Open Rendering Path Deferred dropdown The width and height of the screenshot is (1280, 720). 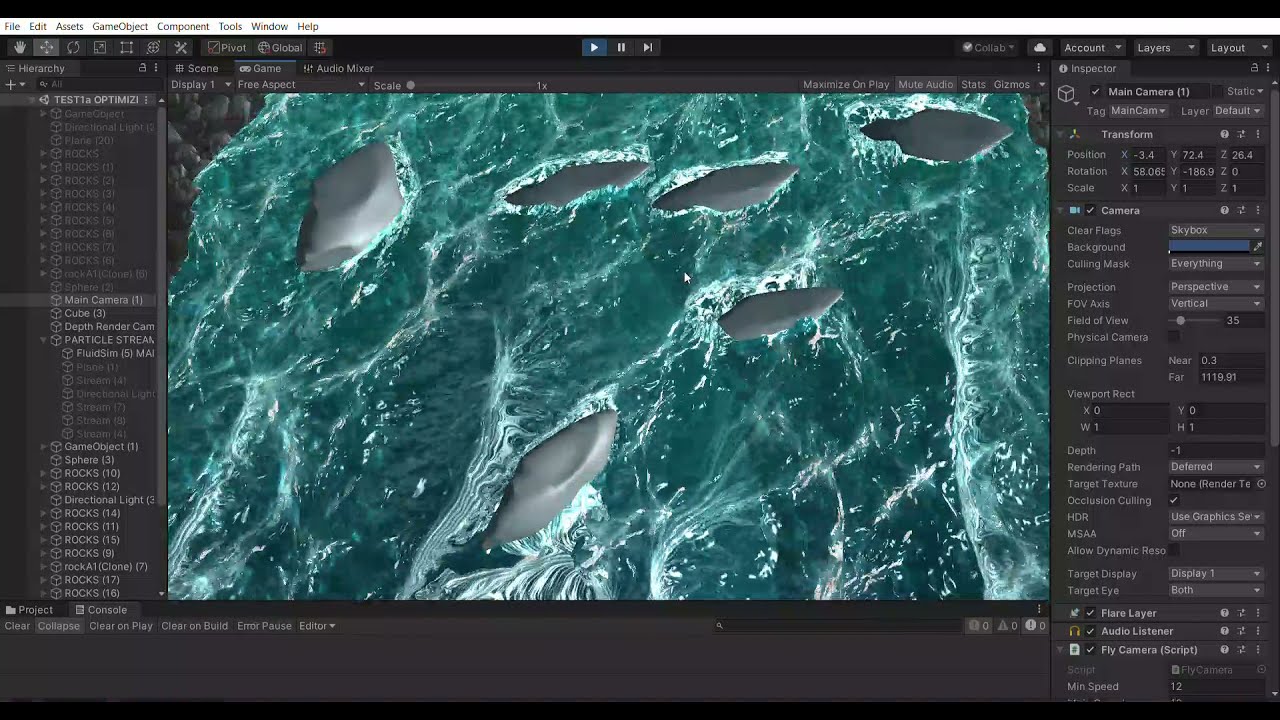coord(1216,467)
